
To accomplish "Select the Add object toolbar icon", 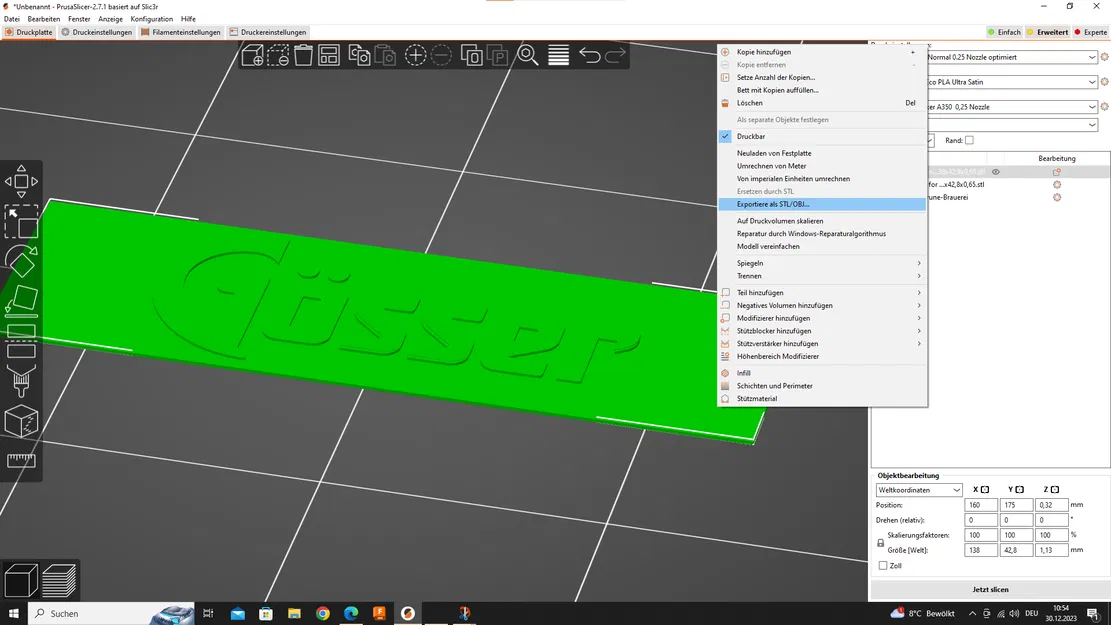I will [252, 55].
